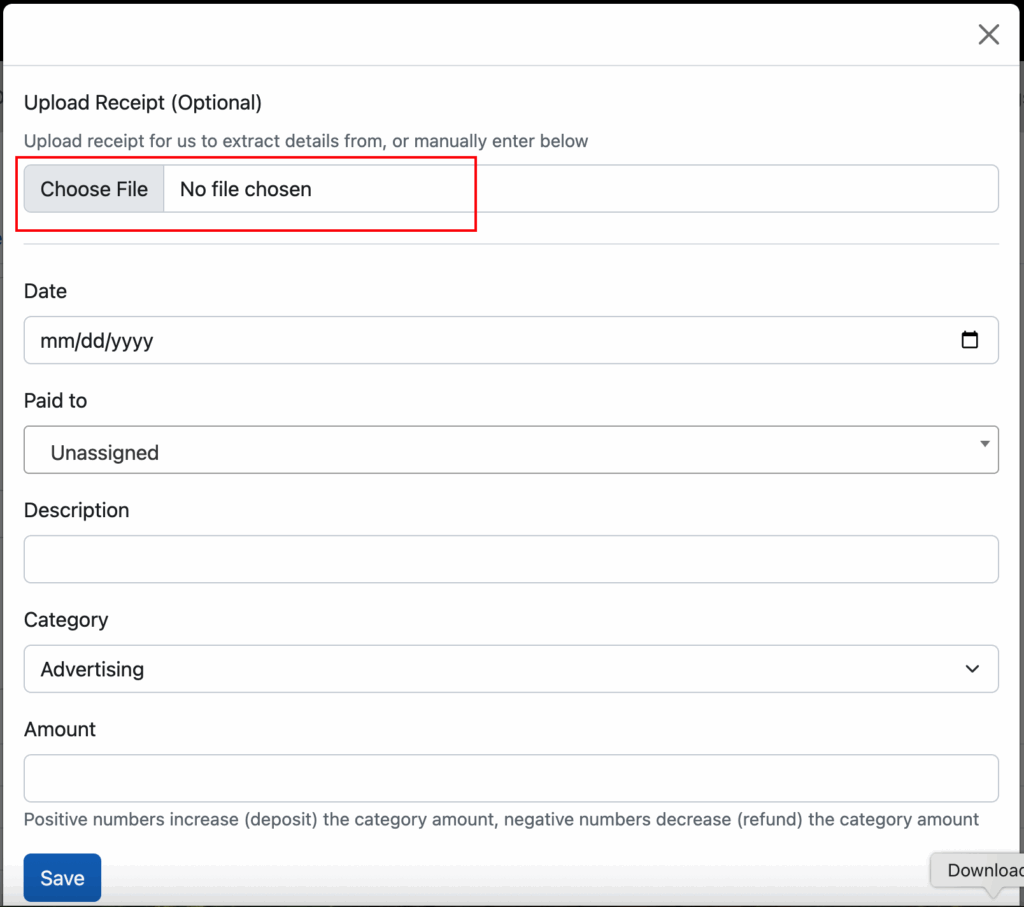
Task: Click the Download tooltip in the corner
Action: 982,870
